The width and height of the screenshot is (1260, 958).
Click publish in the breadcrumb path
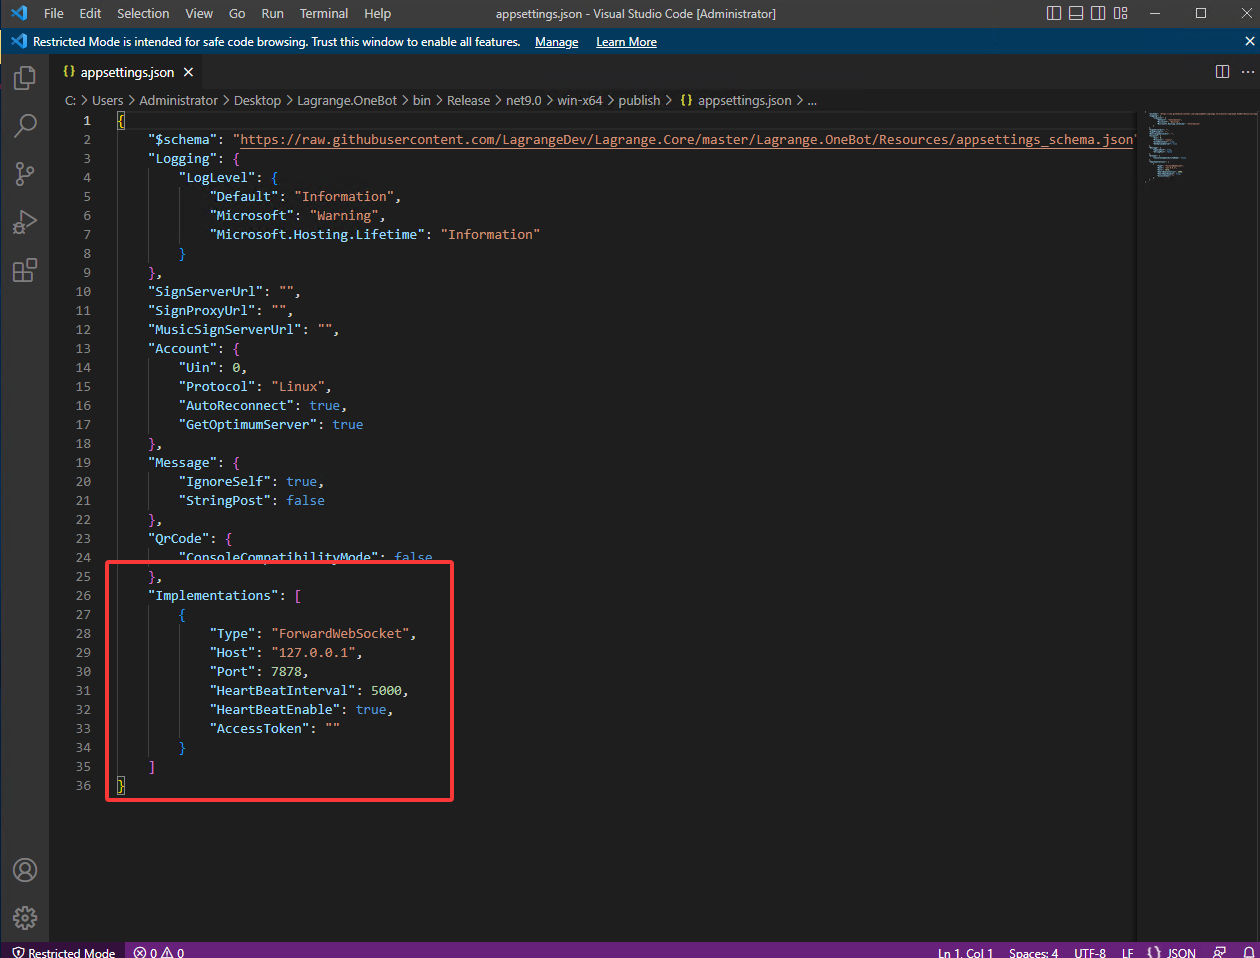(x=639, y=100)
